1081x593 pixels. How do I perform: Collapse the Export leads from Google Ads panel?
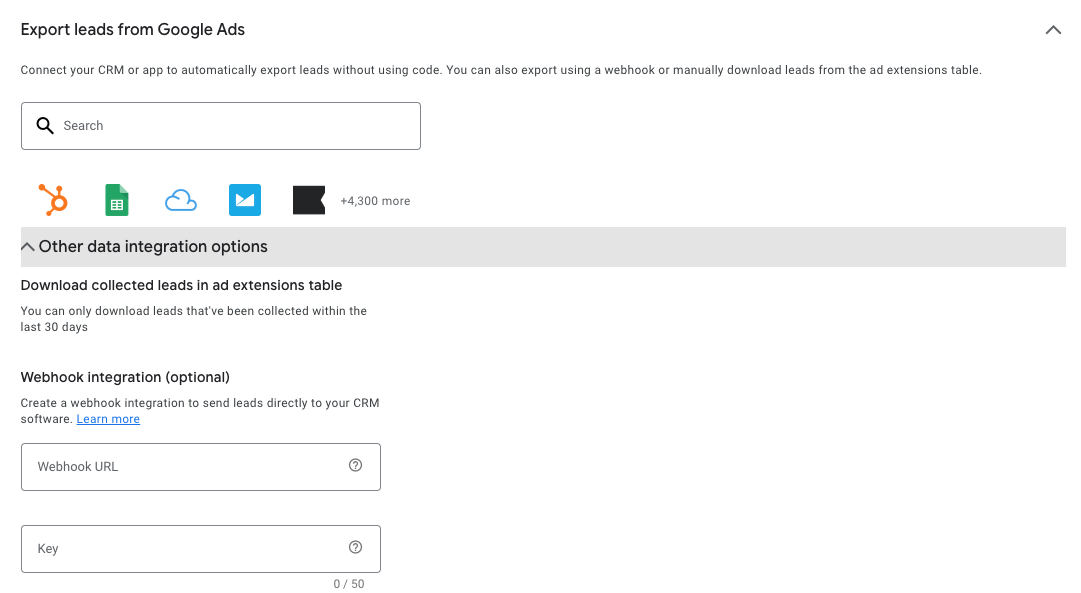1053,30
